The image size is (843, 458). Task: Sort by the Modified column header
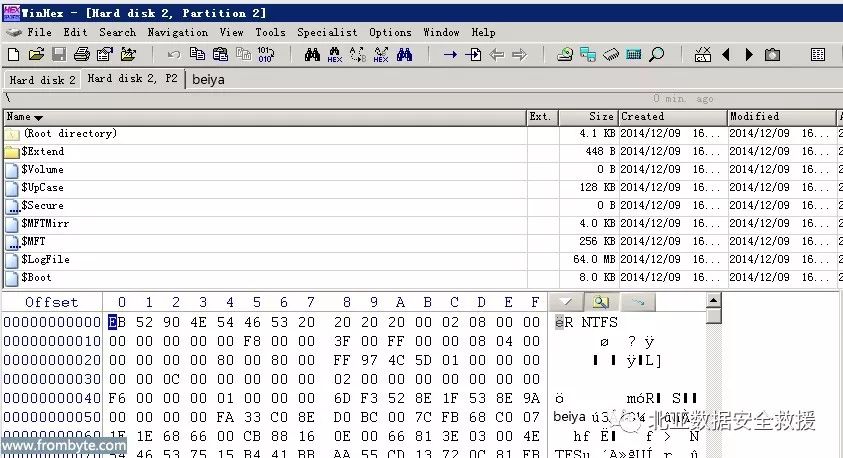[x=782, y=117]
